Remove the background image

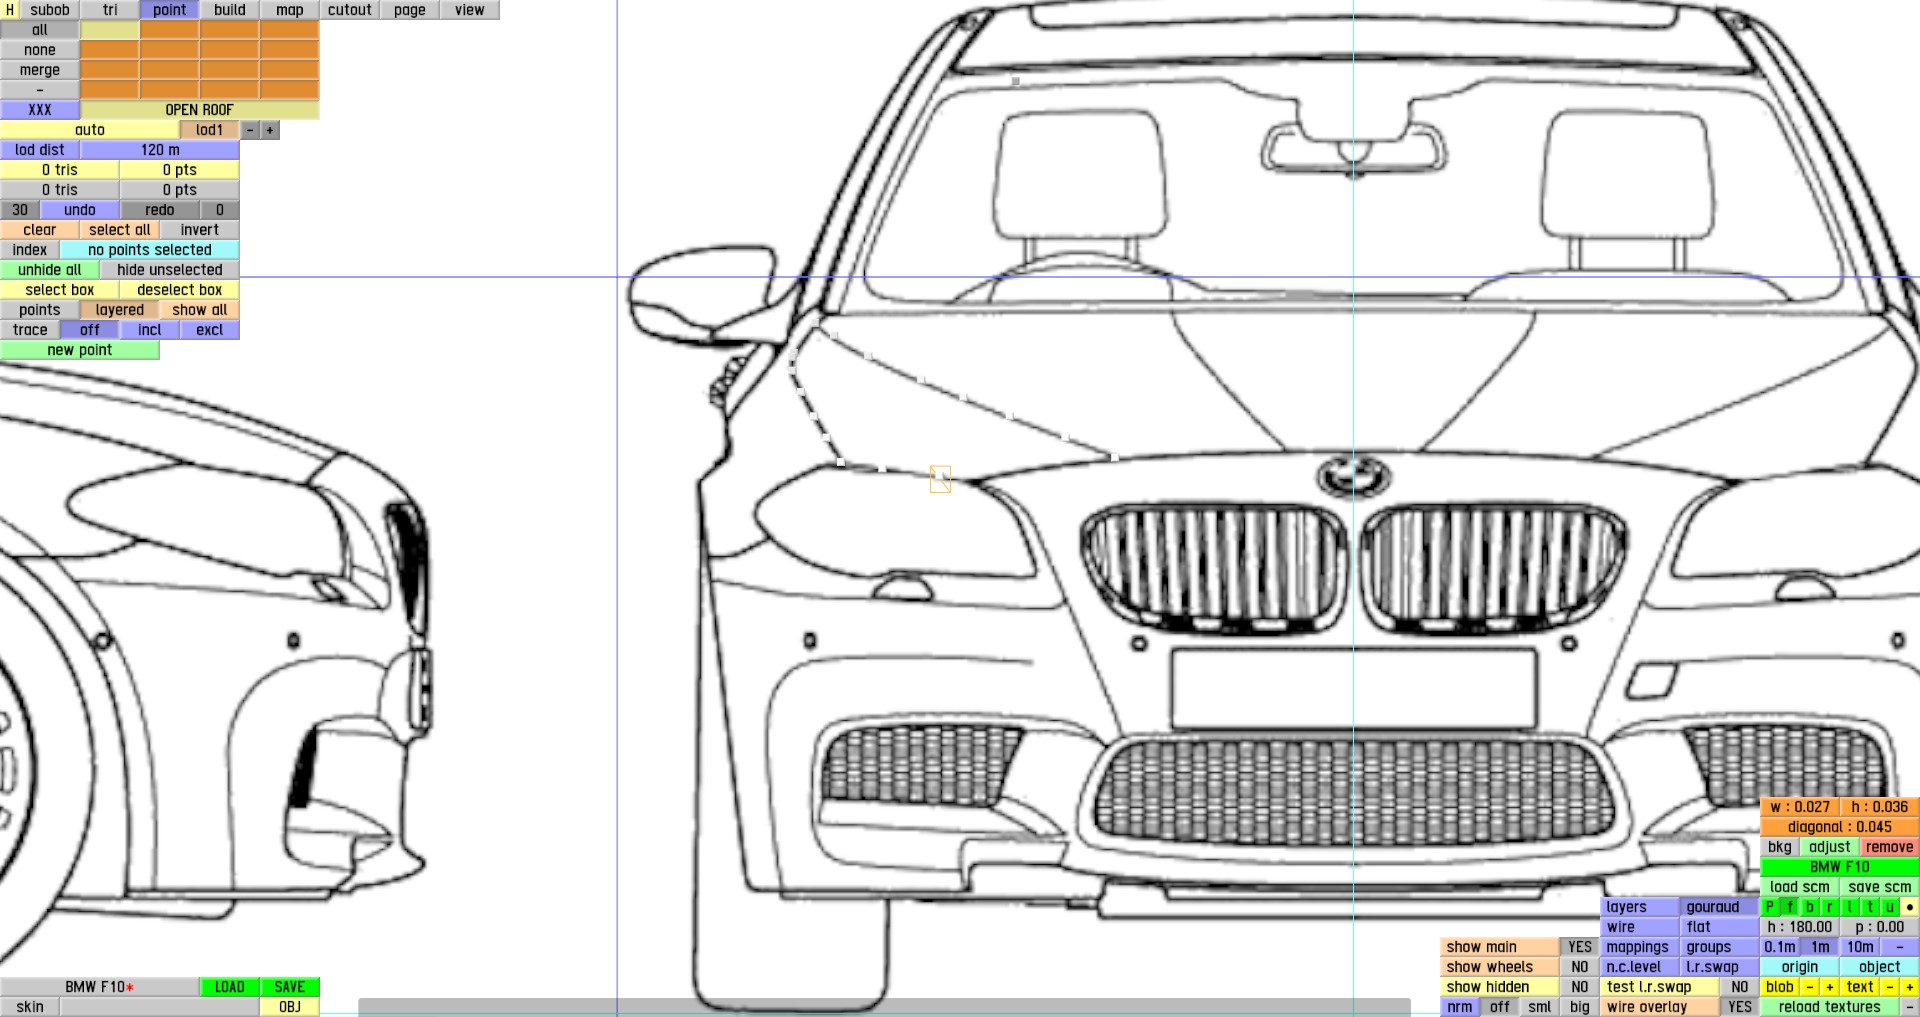tap(1890, 847)
